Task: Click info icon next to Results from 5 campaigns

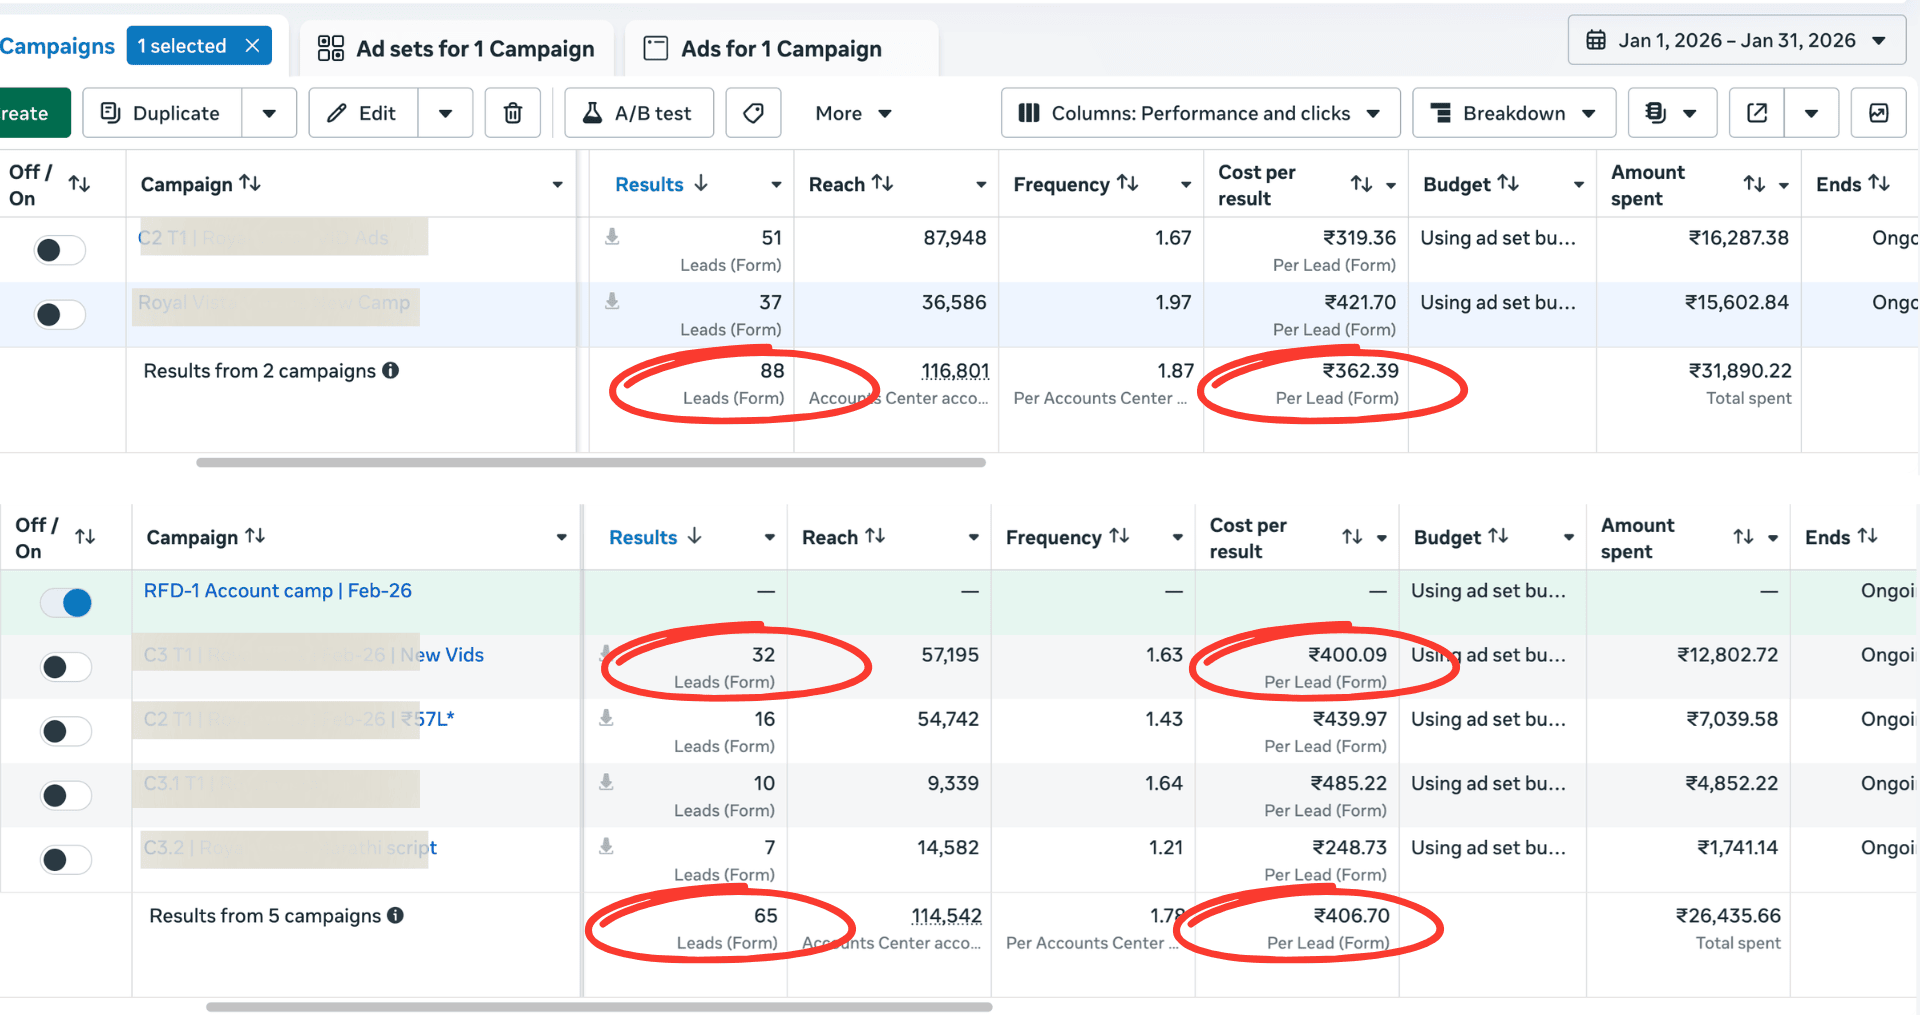Action: click(x=396, y=915)
